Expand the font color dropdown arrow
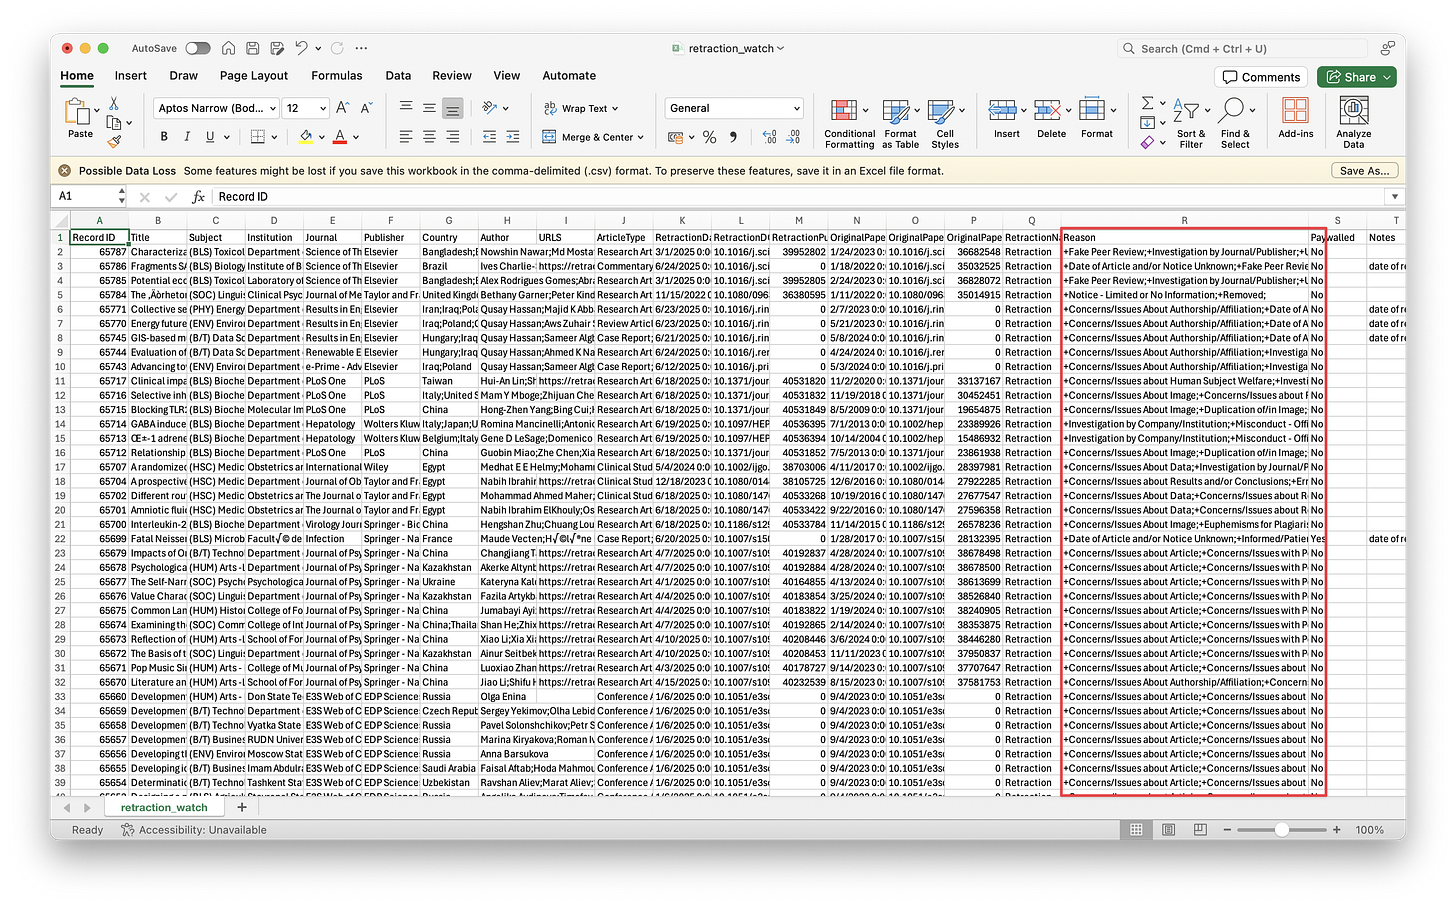 (x=356, y=137)
